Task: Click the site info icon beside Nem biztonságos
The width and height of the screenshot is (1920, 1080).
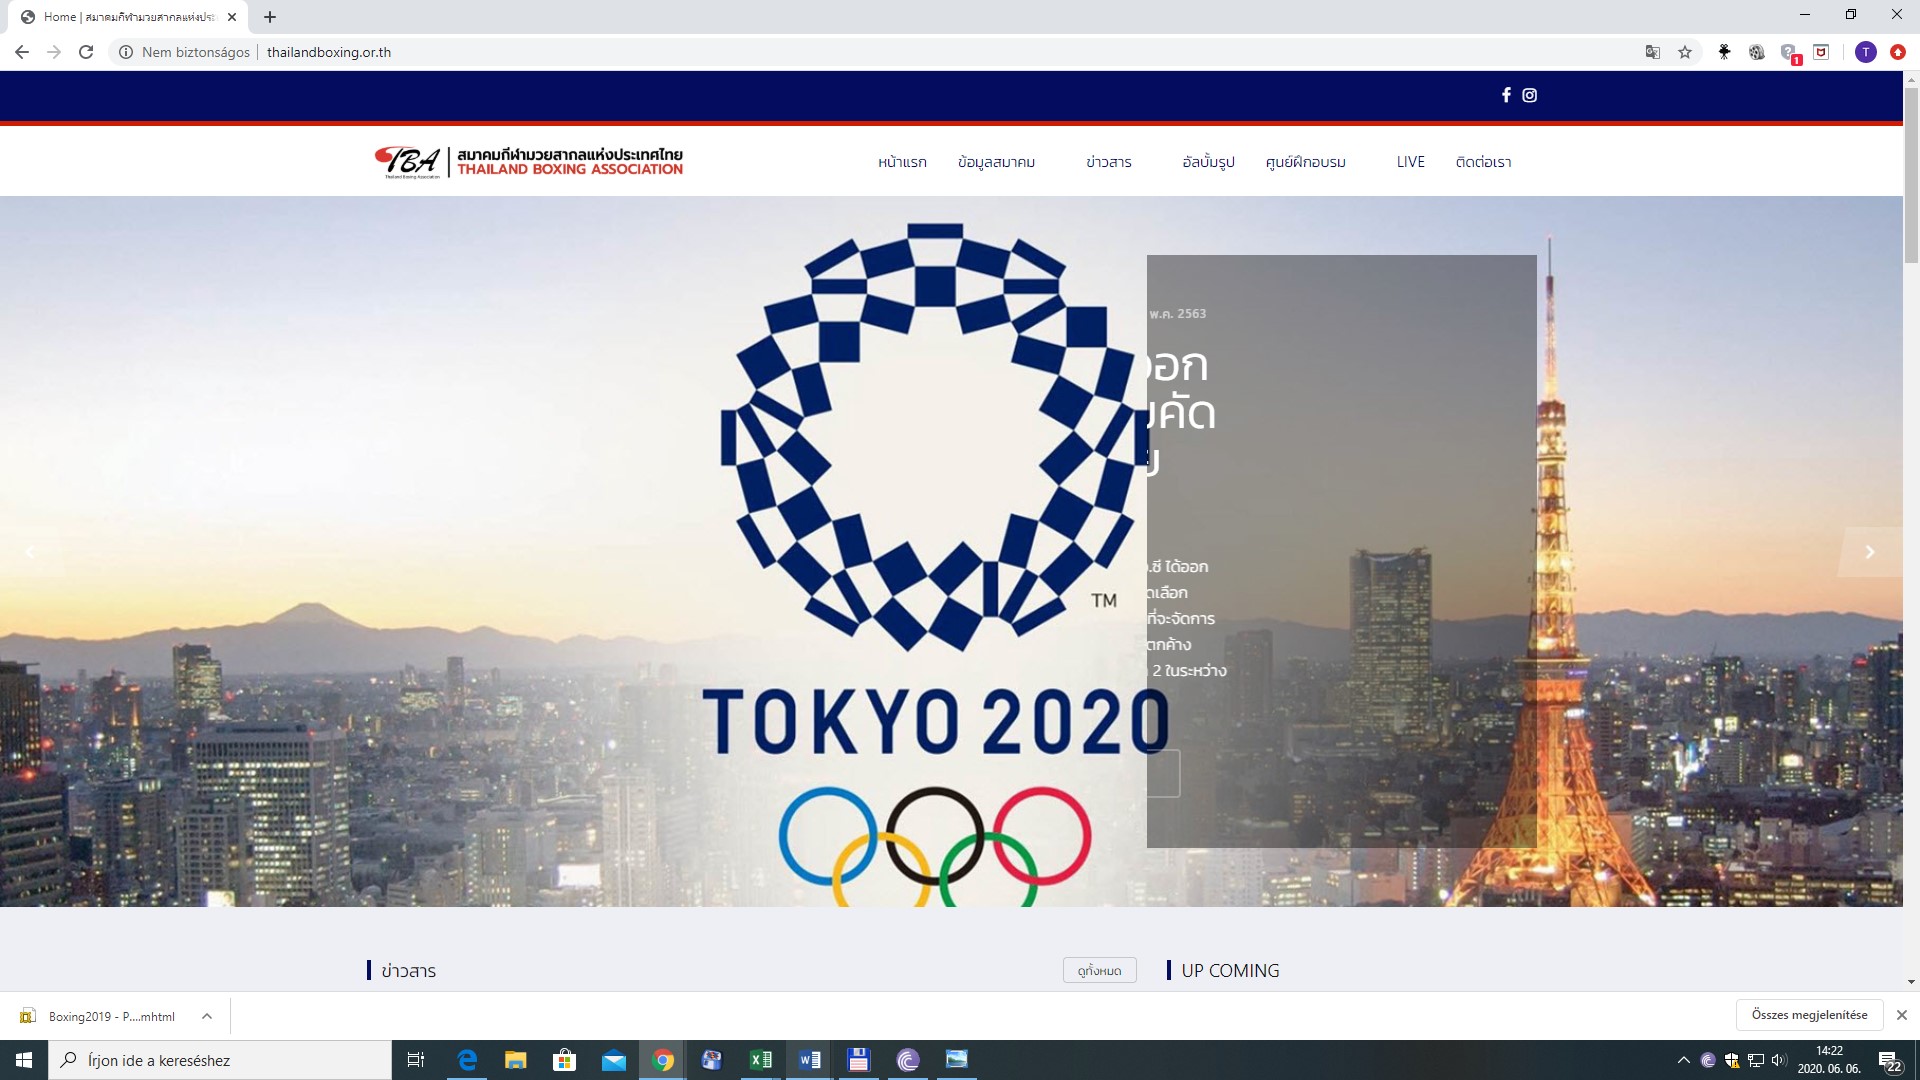Action: pyautogui.click(x=126, y=52)
